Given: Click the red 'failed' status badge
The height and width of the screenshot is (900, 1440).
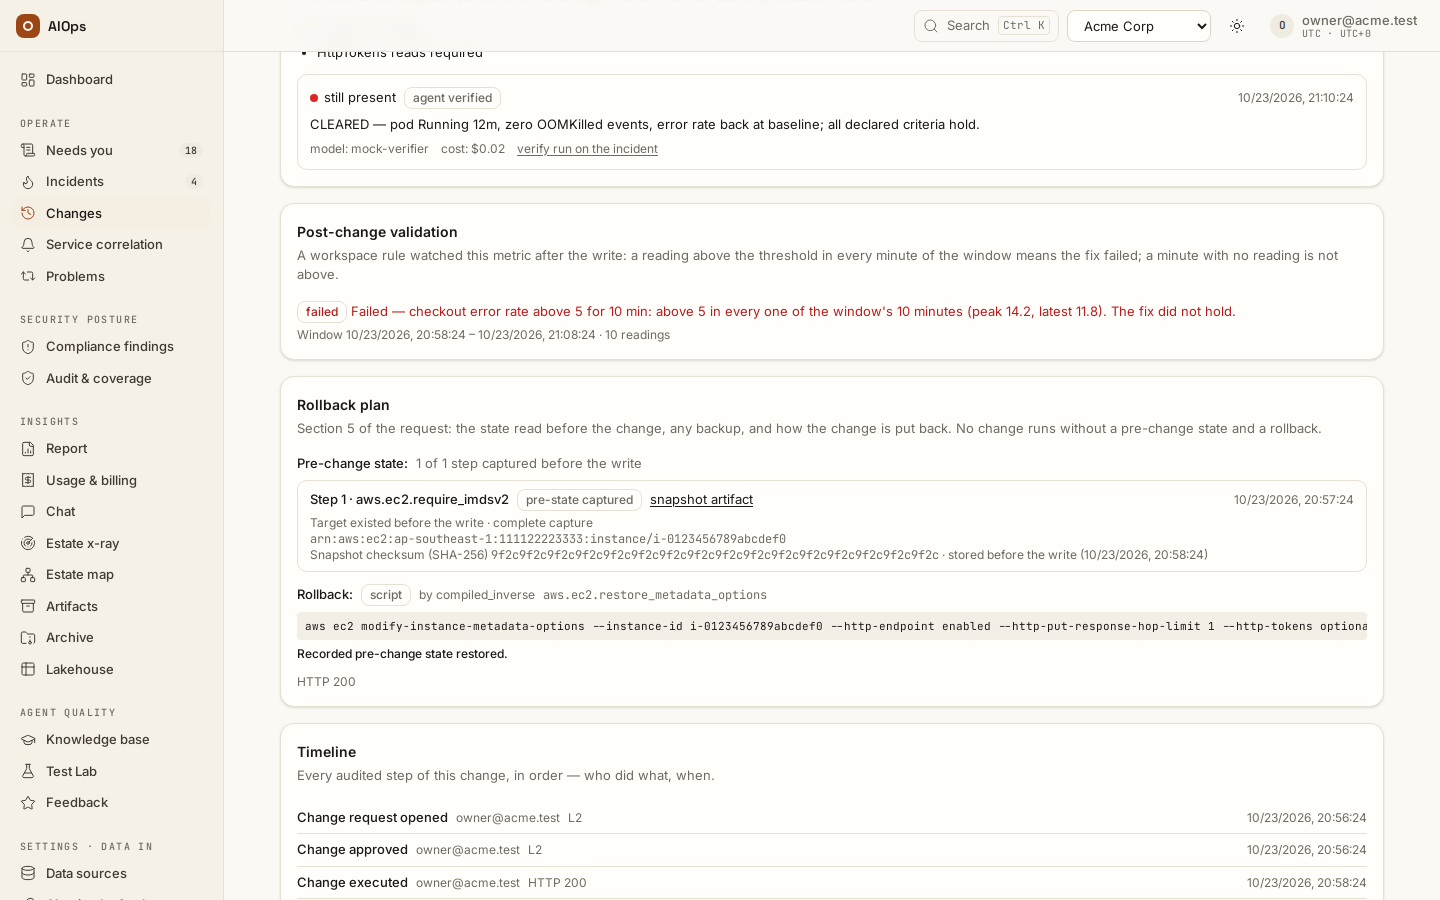Looking at the screenshot, I should 322,312.
